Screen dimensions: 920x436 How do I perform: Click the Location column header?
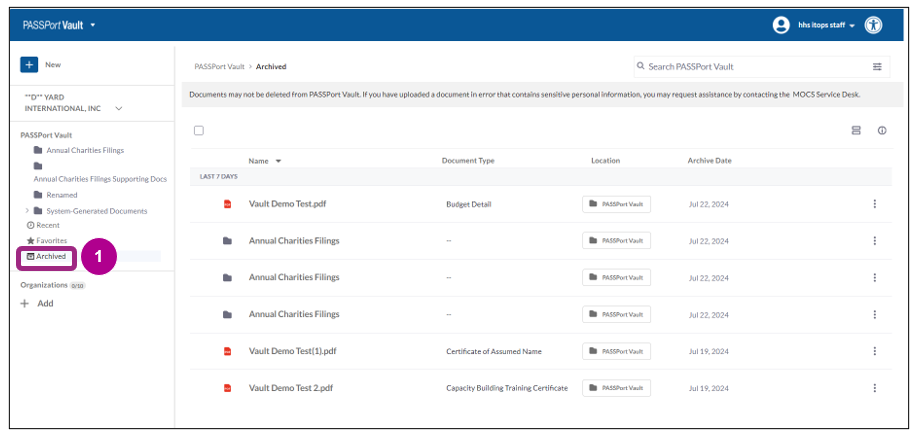(606, 161)
